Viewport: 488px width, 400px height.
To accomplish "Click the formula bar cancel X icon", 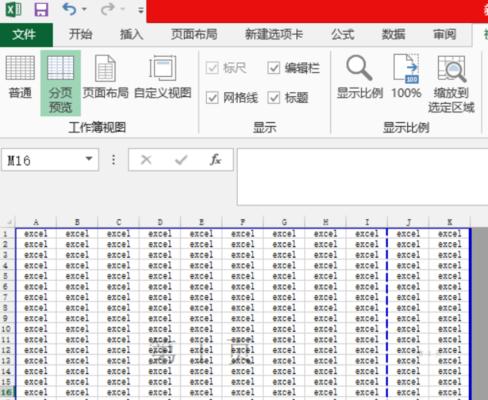I will pos(146,160).
